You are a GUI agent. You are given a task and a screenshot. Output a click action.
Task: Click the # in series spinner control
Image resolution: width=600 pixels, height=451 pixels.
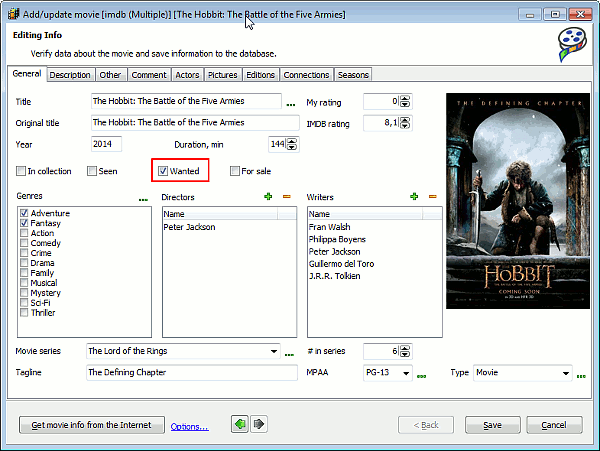[405, 351]
